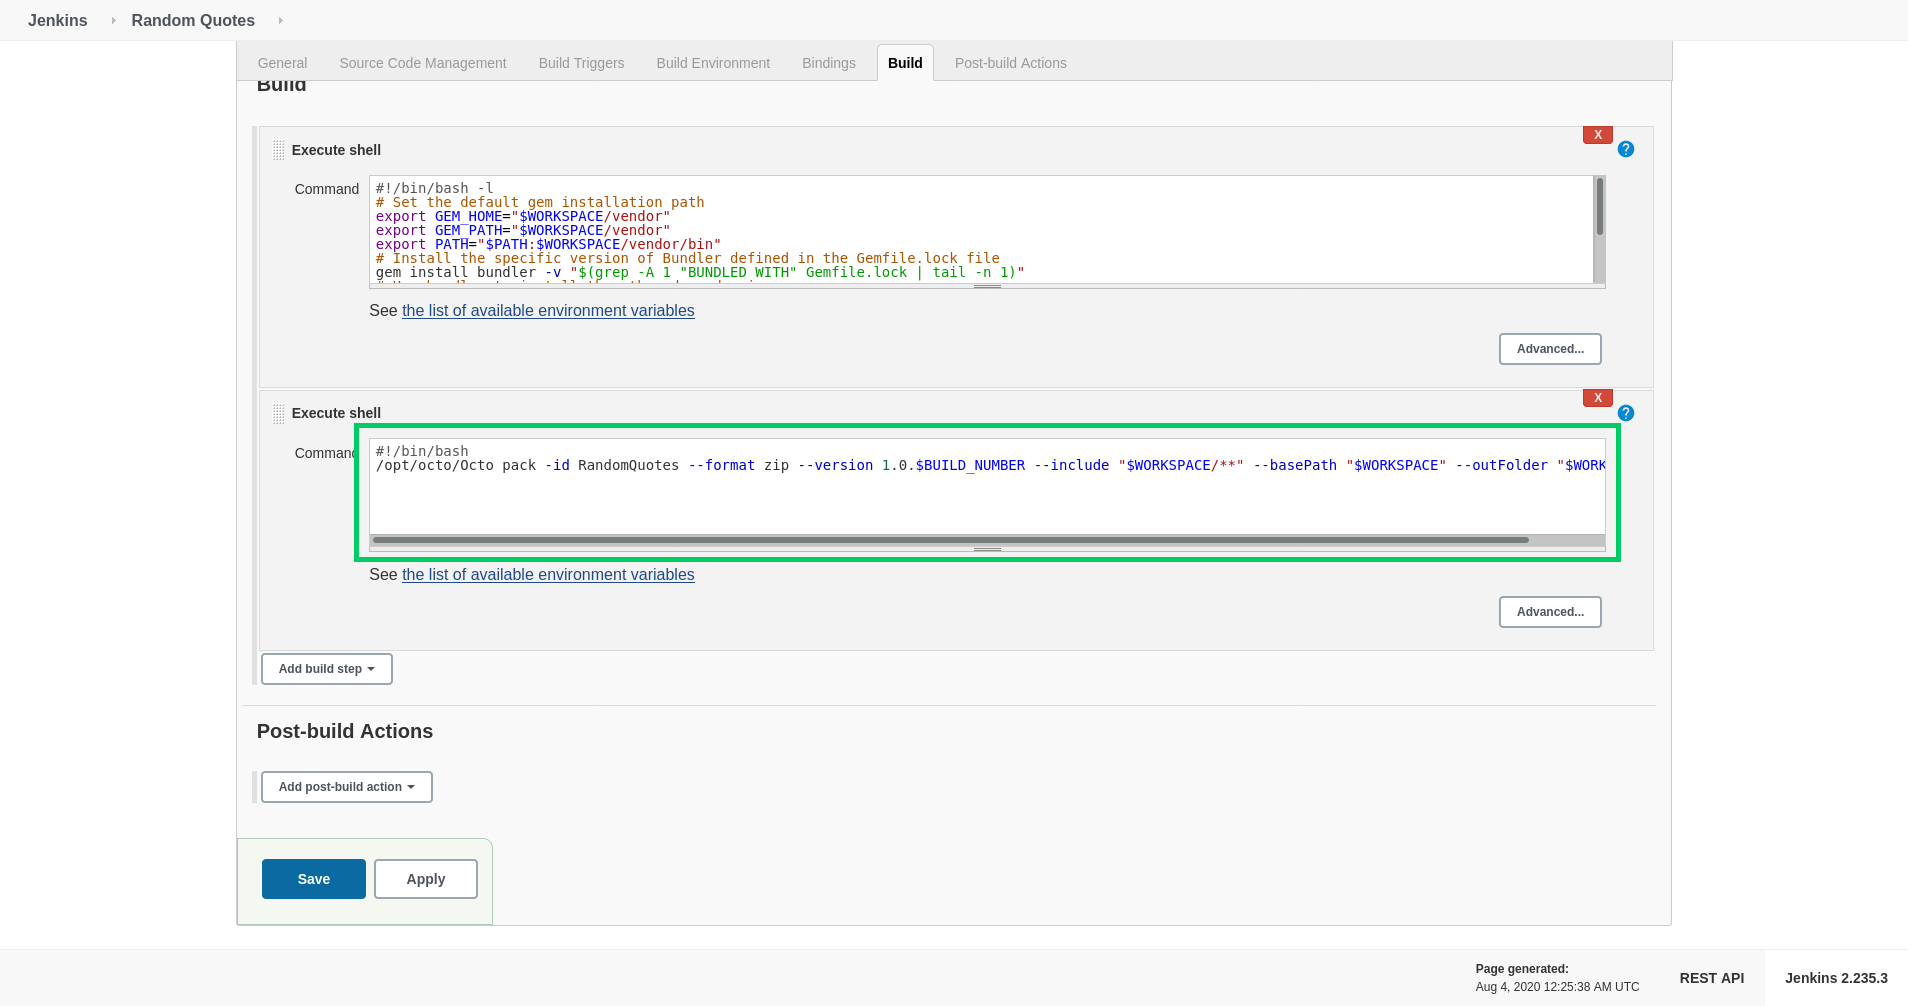The height and width of the screenshot is (1006, 1920).
Task: Click resize grip below first command box
Action: 986,287
